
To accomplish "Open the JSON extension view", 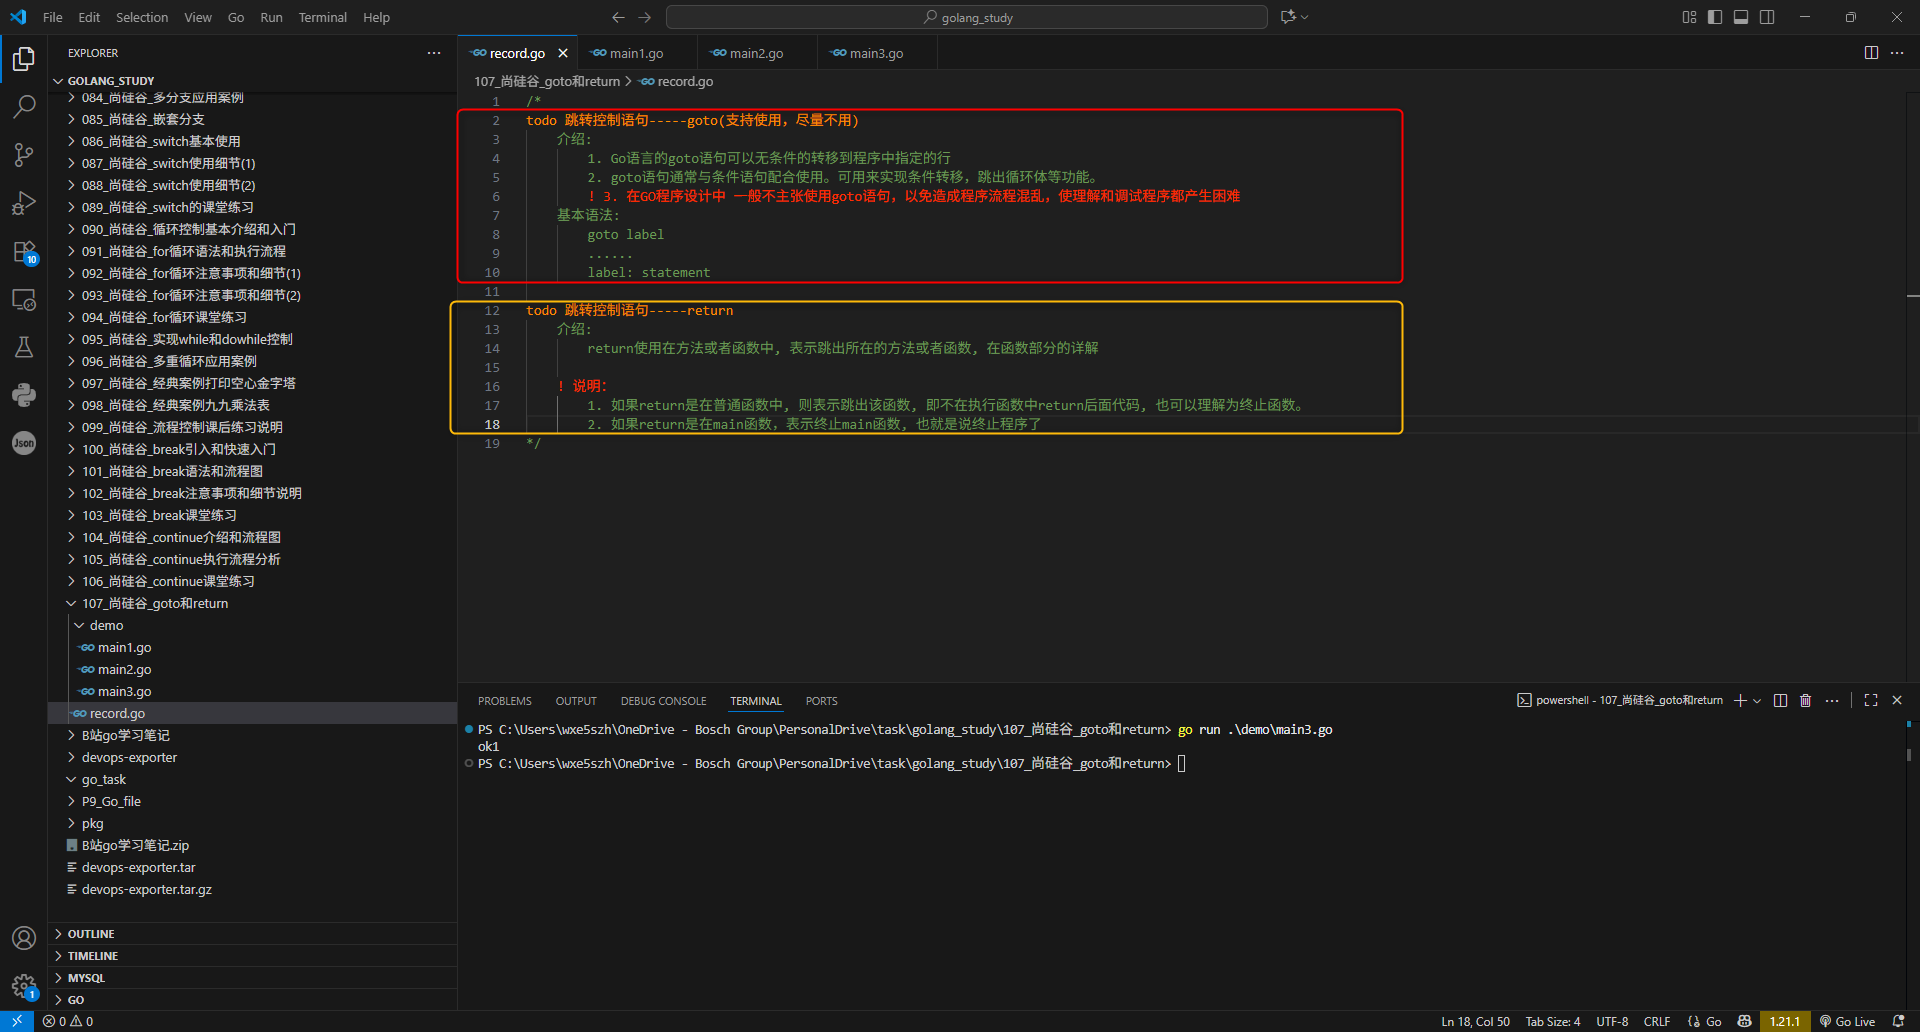I will click(x=24, y=443).
